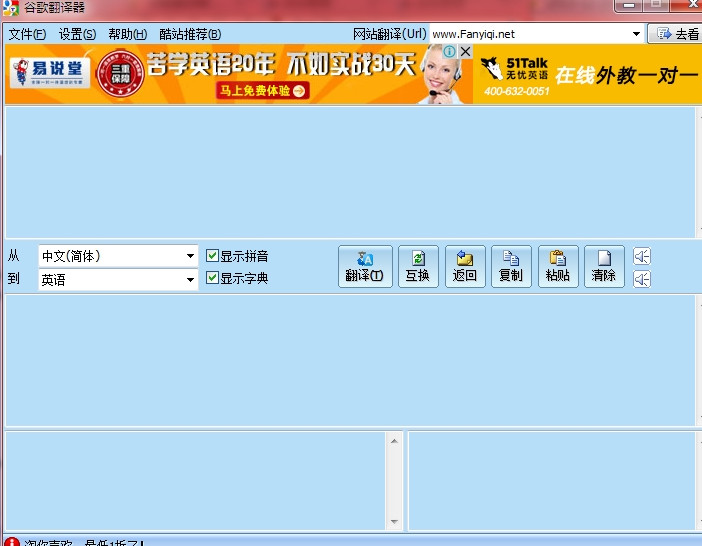Open the 文件(F) menu

tap(27, 34)
